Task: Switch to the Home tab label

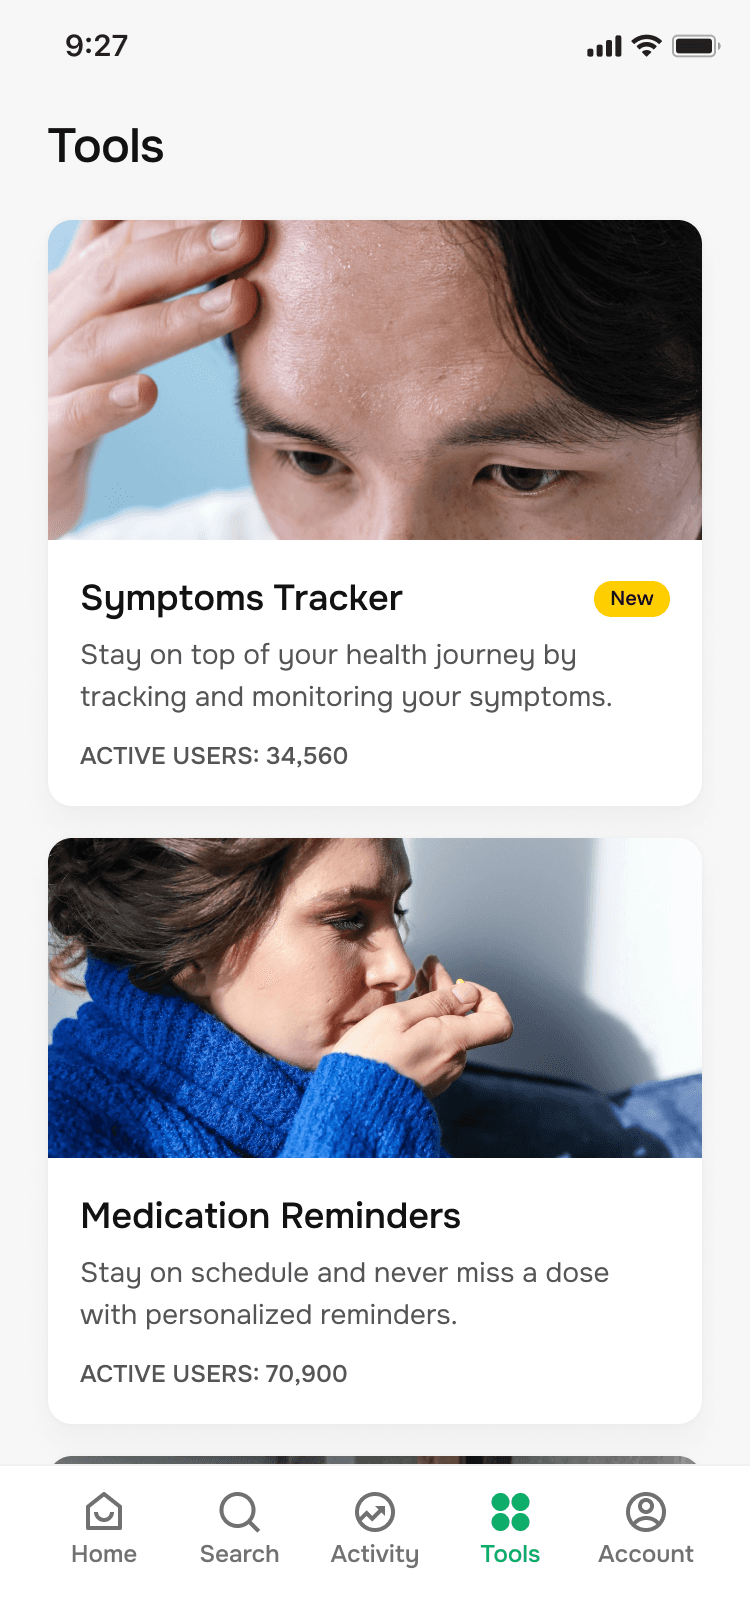Action: (x=104, y=1554)
